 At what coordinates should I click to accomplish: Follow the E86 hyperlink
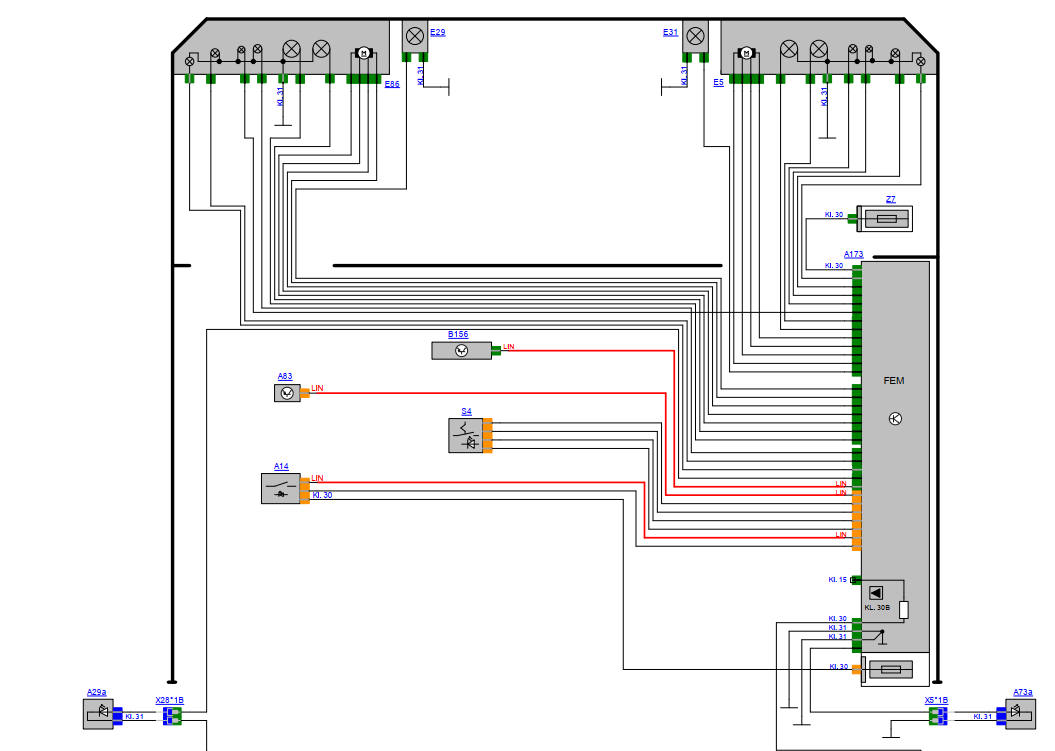[392, 82]
